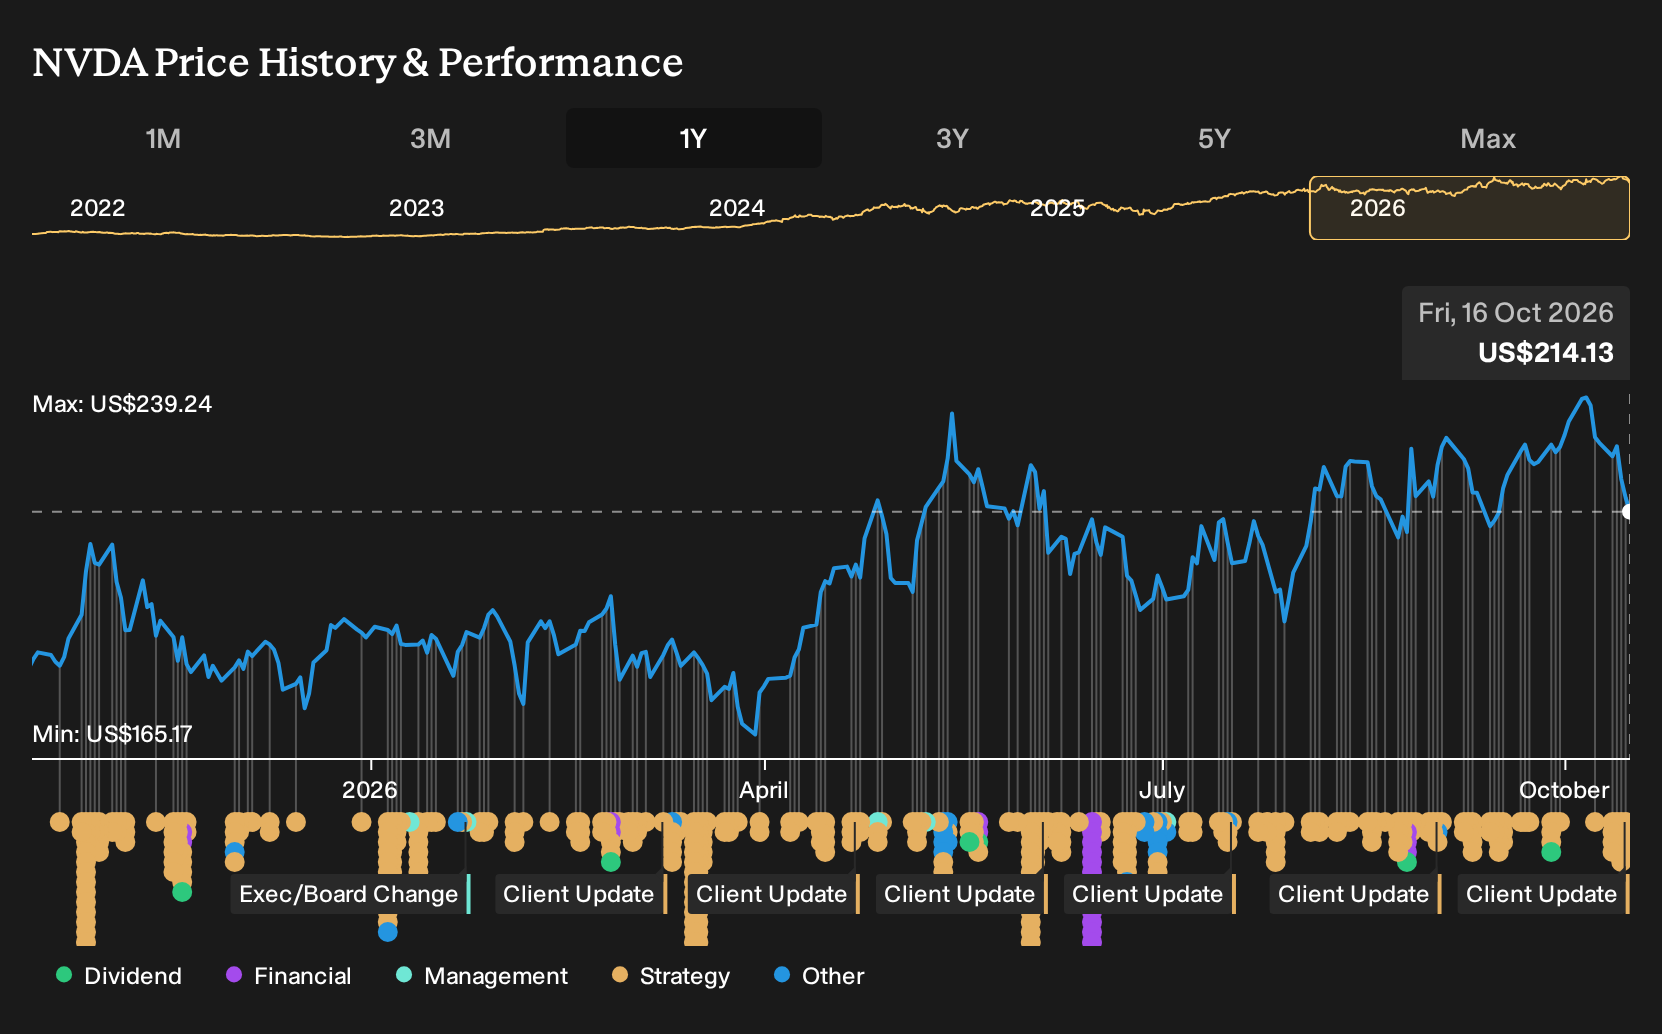This screenshot has height=1034, width=1662.
Task: Click the green Dividend dot below the October label
Action: (1551, 852)
